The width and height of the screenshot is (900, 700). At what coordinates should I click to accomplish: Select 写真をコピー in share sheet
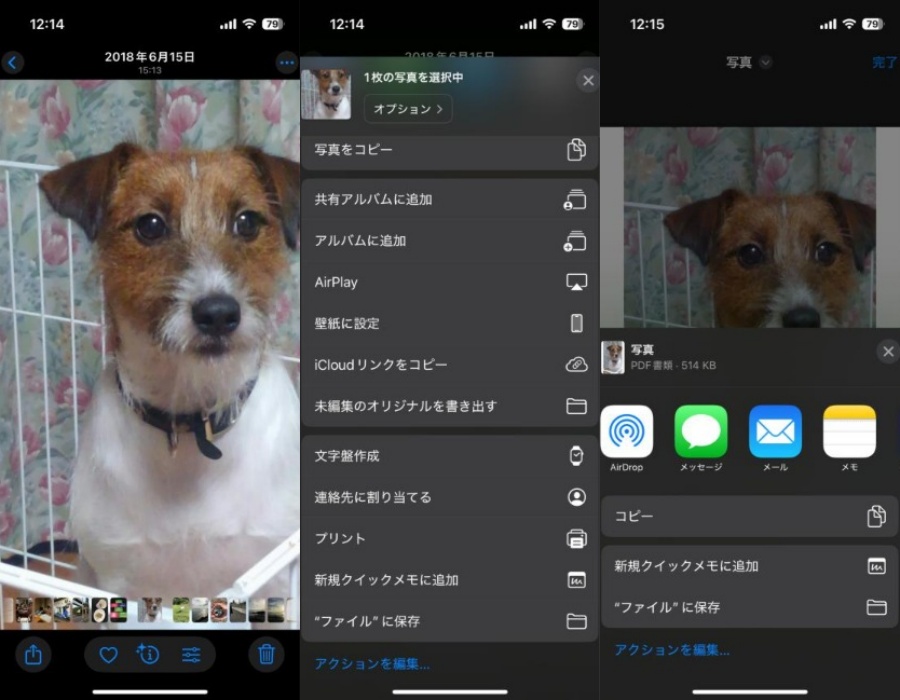point(449,150)
